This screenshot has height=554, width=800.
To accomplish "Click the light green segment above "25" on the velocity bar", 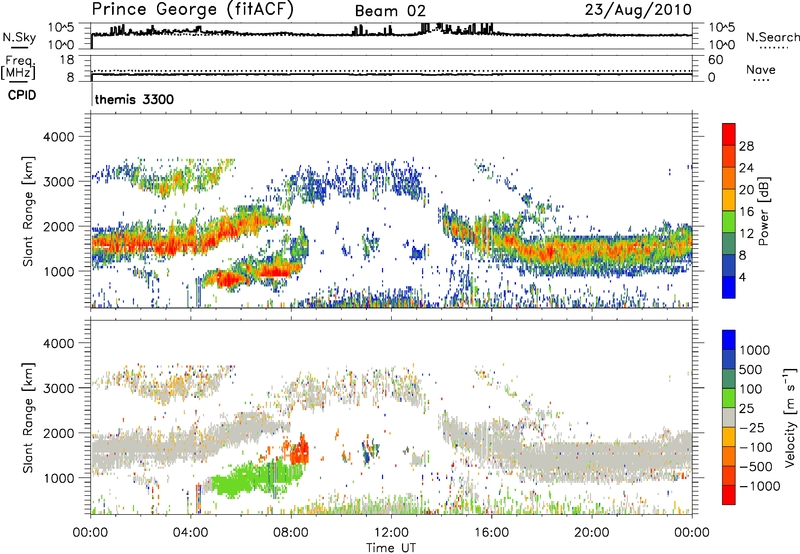I will tap(729, 398).
